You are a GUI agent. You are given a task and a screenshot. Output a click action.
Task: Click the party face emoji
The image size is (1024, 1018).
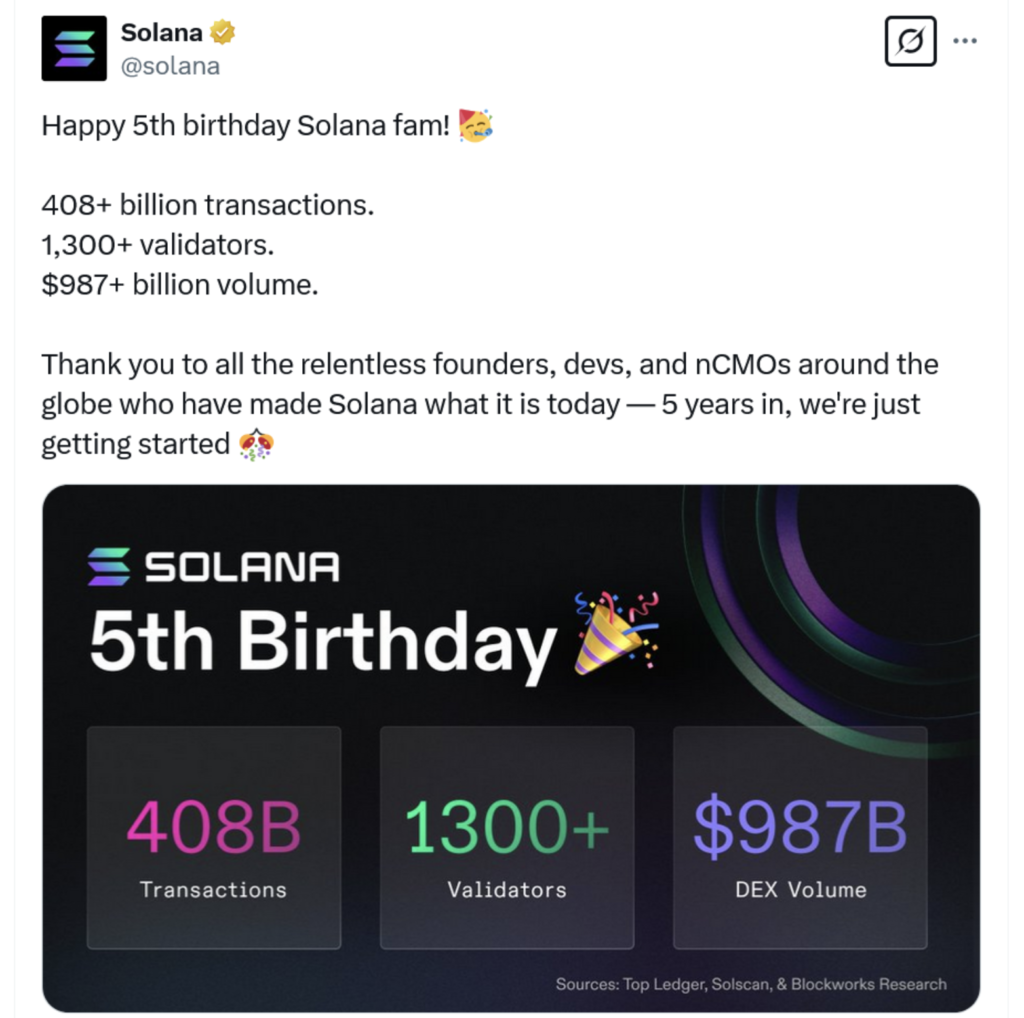[475, 127]
